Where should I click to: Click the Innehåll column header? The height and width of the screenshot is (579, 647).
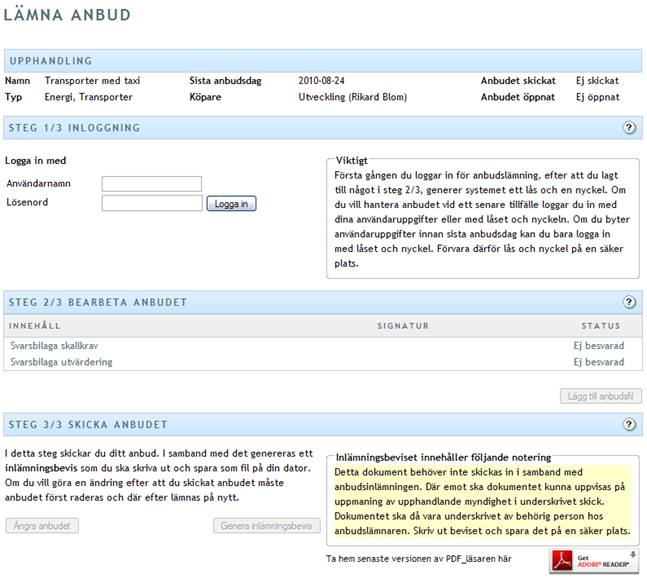tap(35, 326)
